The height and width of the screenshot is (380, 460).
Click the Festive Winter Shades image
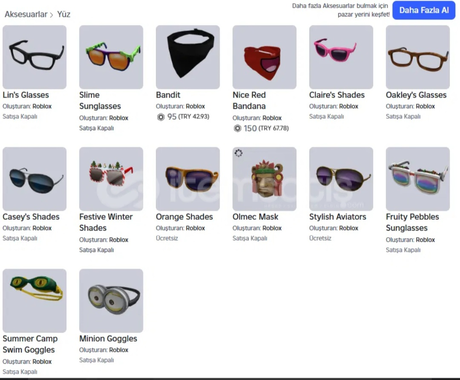[x=111, y=179]
